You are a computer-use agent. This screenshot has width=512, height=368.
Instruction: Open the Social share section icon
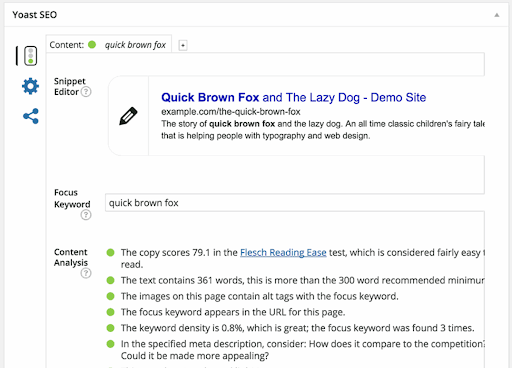31,116
